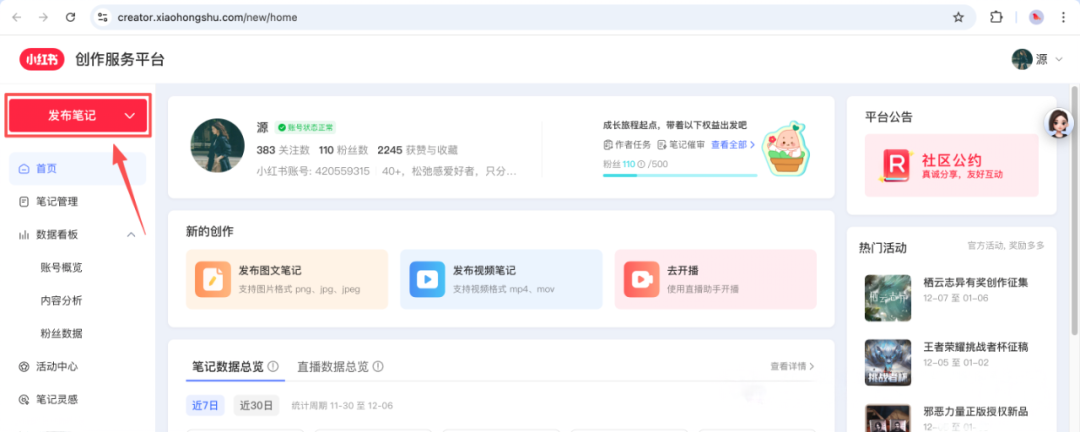This screenshot has height=432, width=1080.
Task: Click the 数据看板 bar chart icon
Action: (24, 235)
